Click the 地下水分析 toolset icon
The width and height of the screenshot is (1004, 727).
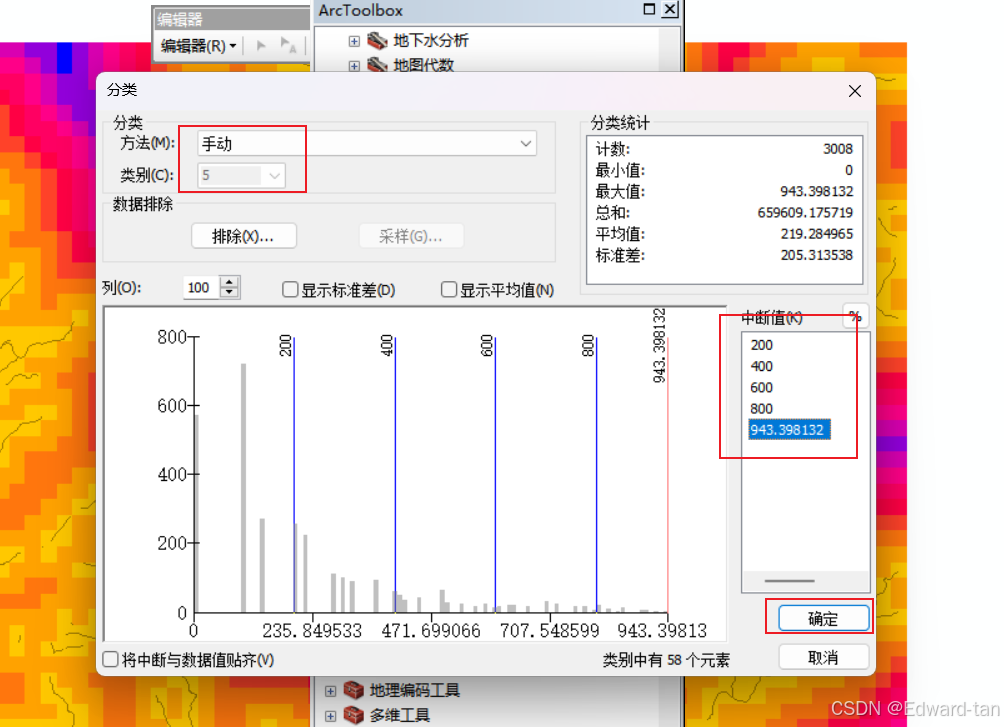point(377,40)
